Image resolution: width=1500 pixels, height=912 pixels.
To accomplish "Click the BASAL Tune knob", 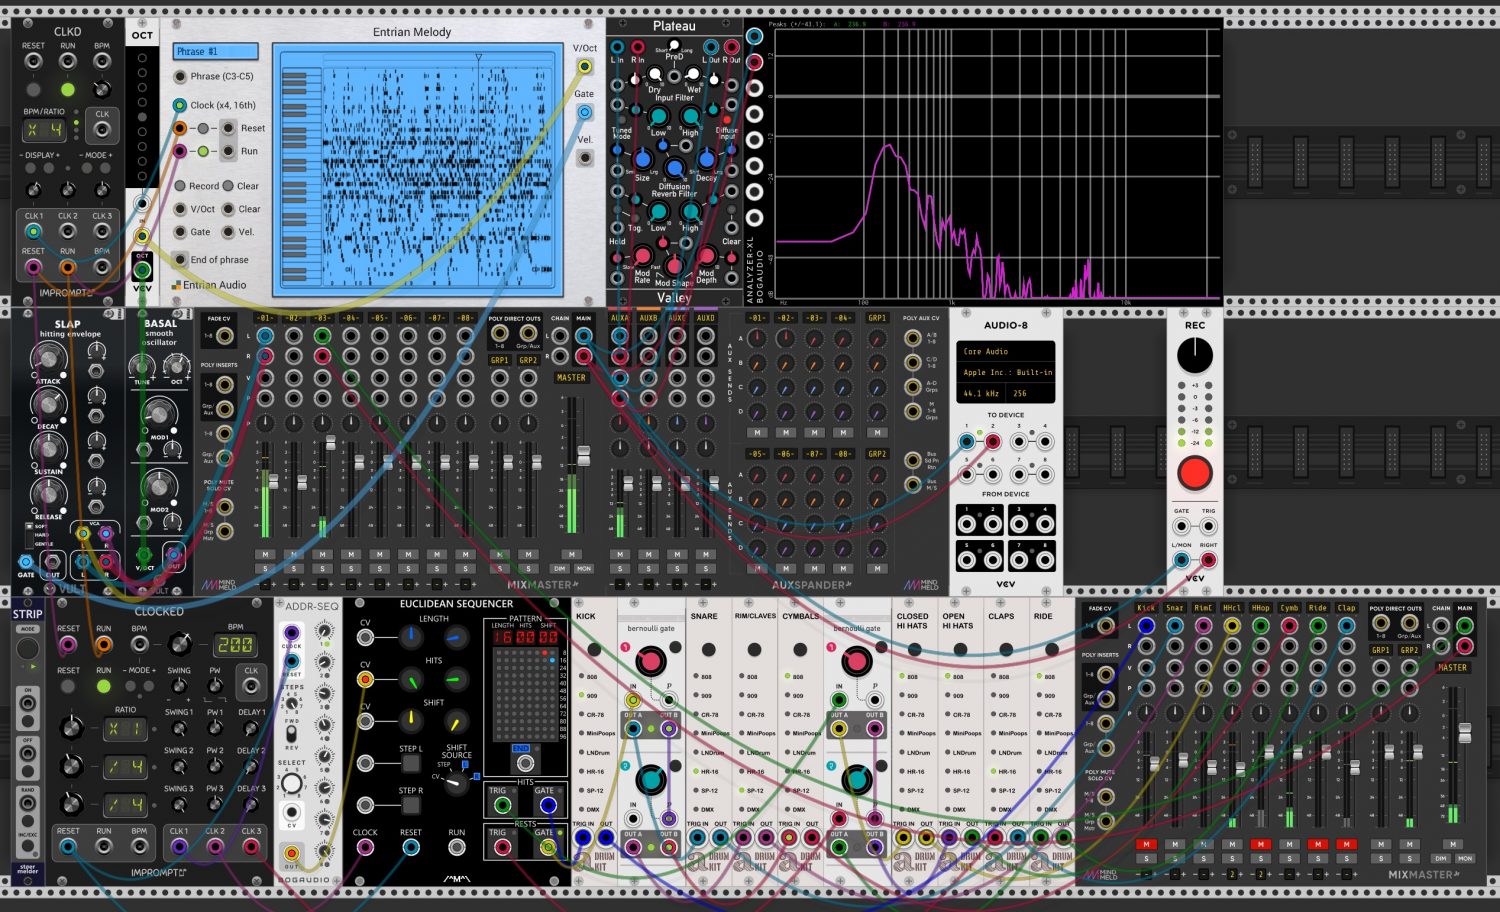I will [142, 366].
